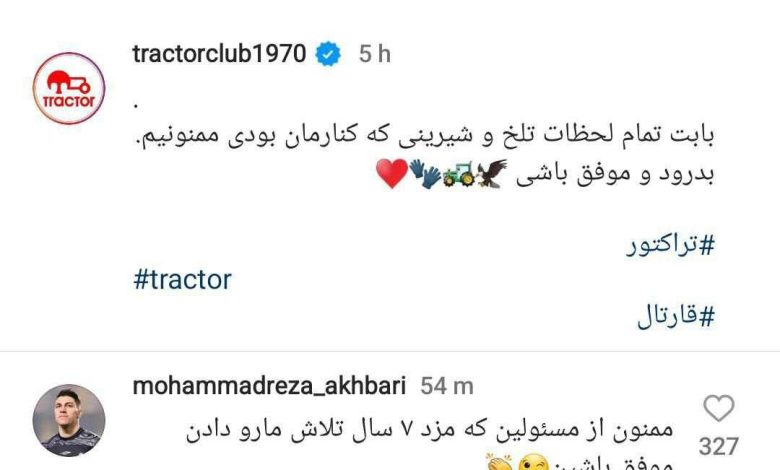The height and width of the screenshot is (470, 780).
Task: Click the winking face emoji in comment
Action: [533, 464]
